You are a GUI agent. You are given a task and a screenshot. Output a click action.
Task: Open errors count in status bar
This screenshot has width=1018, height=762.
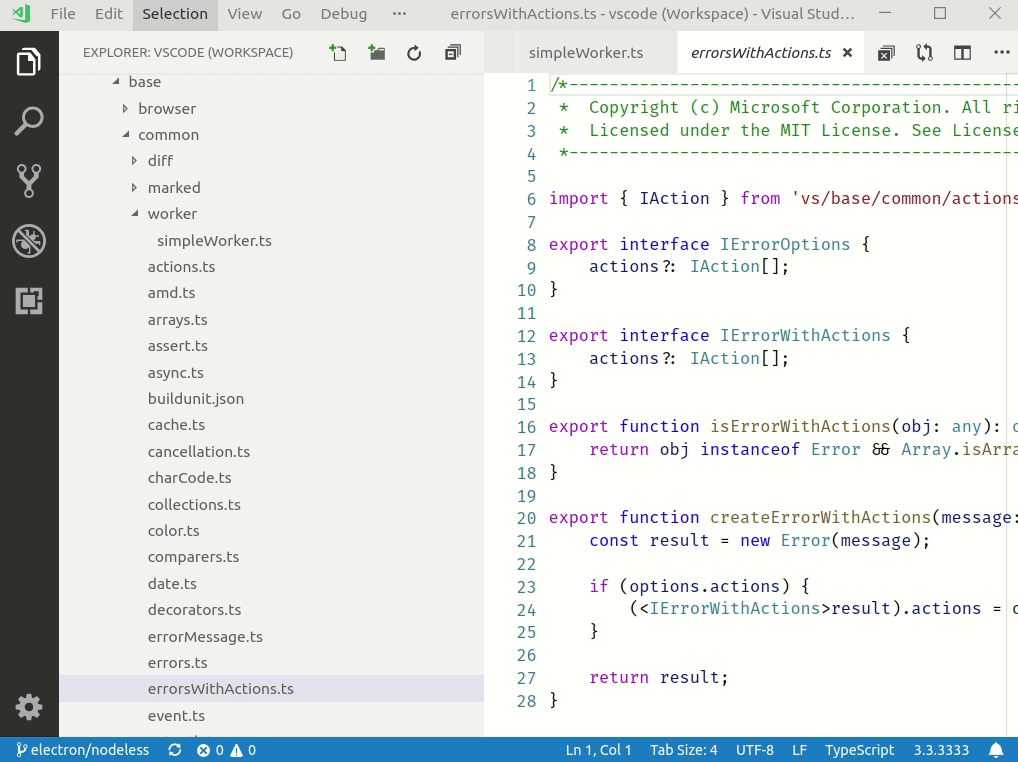coord(210,750)
